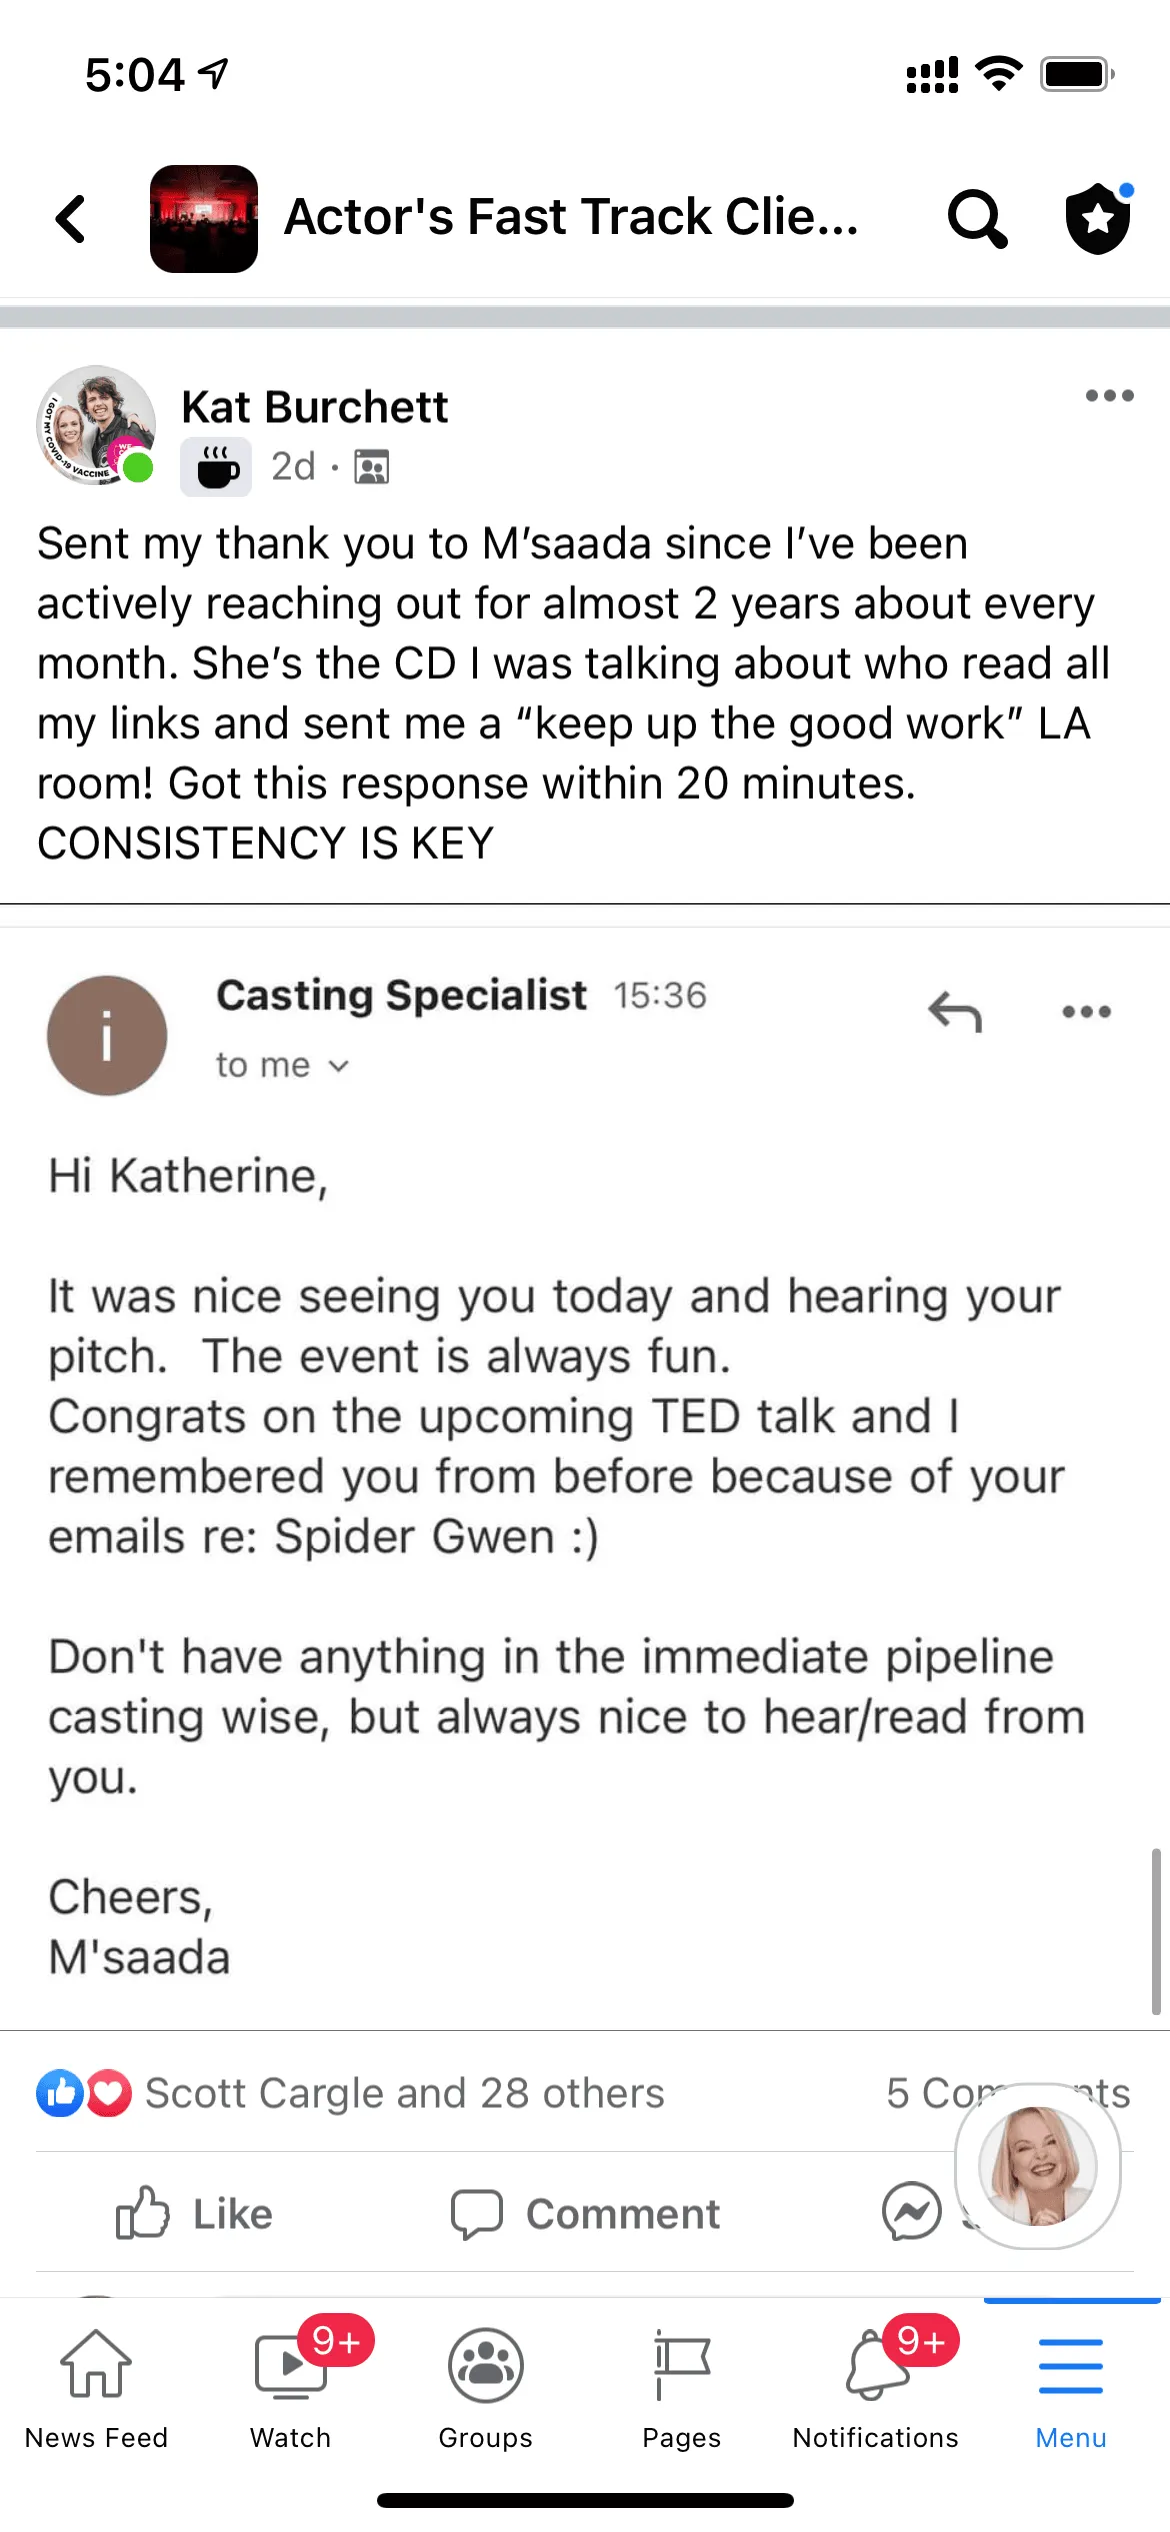Open the Watch tab
The height and width of the screenshot is (2532, 1170).
[x=291, y=2386]
